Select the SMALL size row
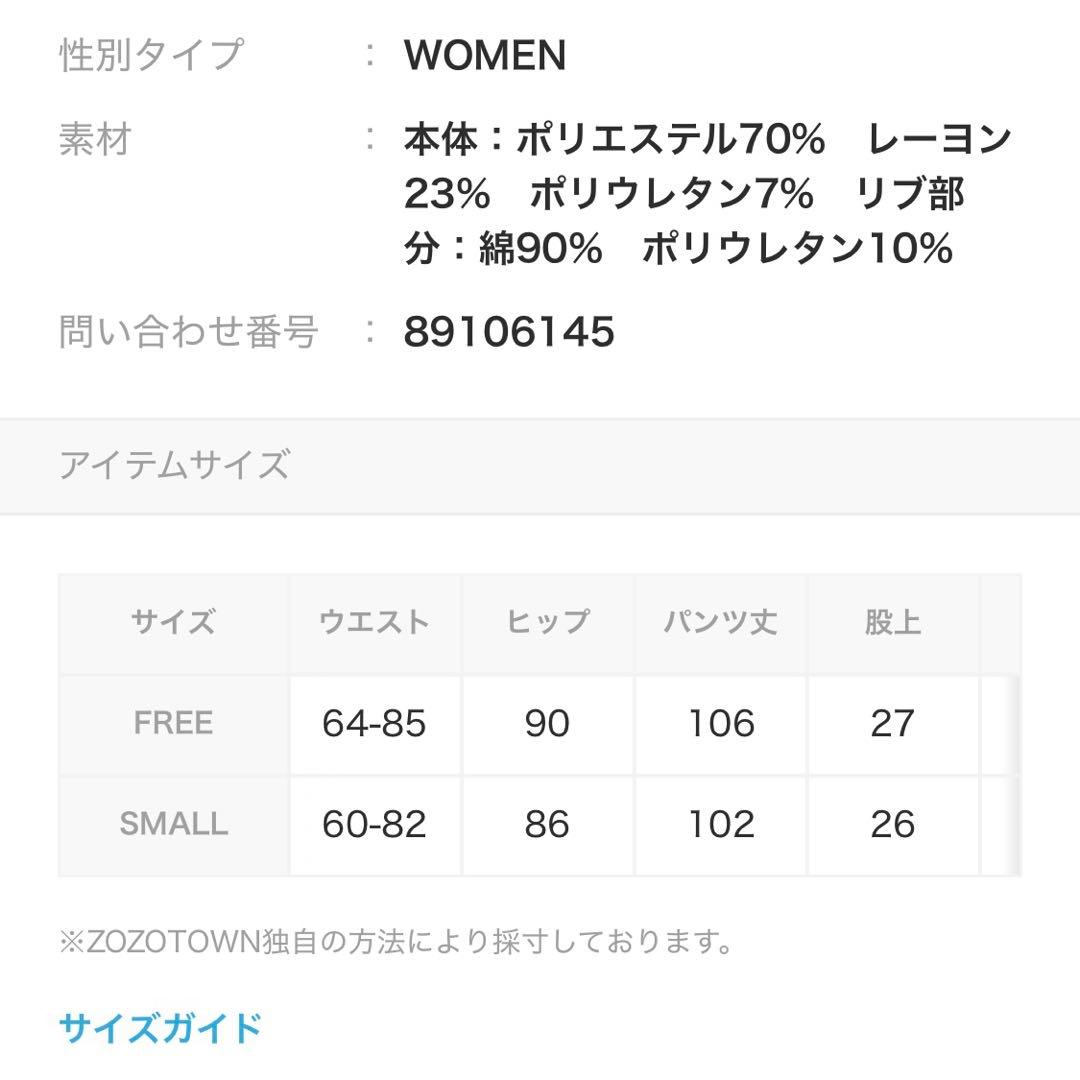The width and height of the screenshot is (1080, 1080). point(172,825)
